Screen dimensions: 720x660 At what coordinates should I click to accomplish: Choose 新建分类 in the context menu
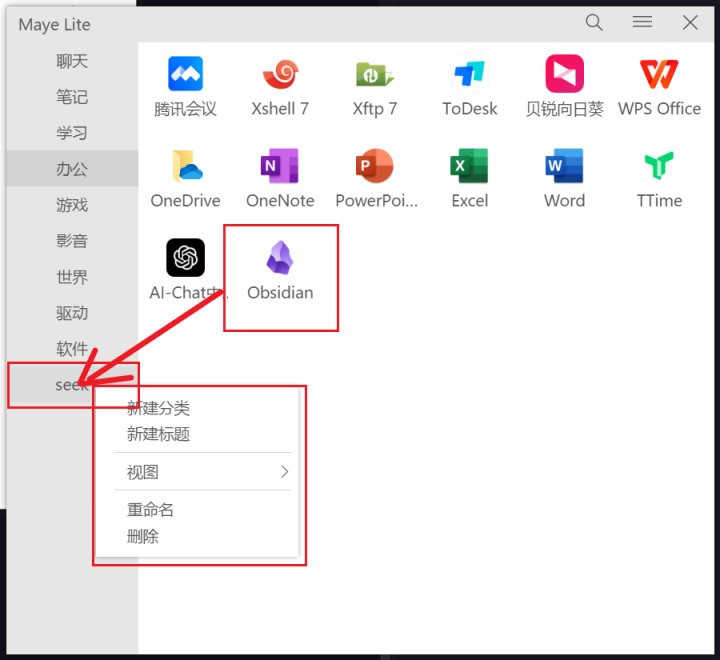point(158,408)
